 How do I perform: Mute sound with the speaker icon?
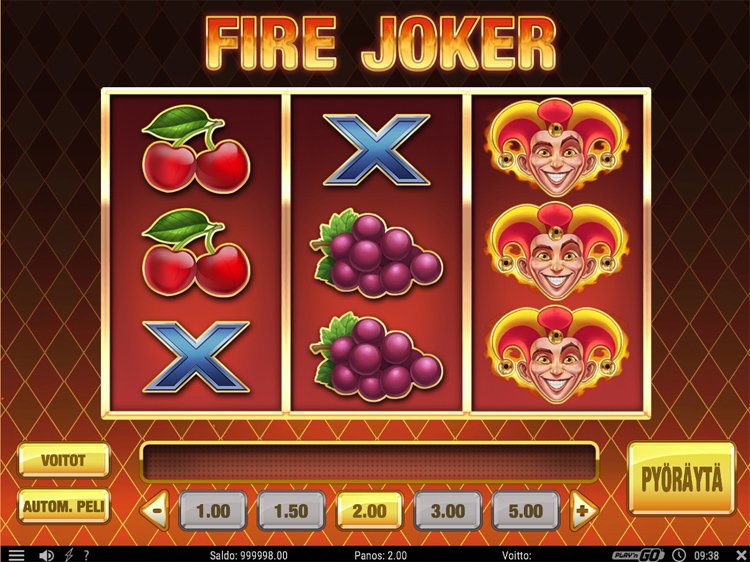click(x=46, y=555)
